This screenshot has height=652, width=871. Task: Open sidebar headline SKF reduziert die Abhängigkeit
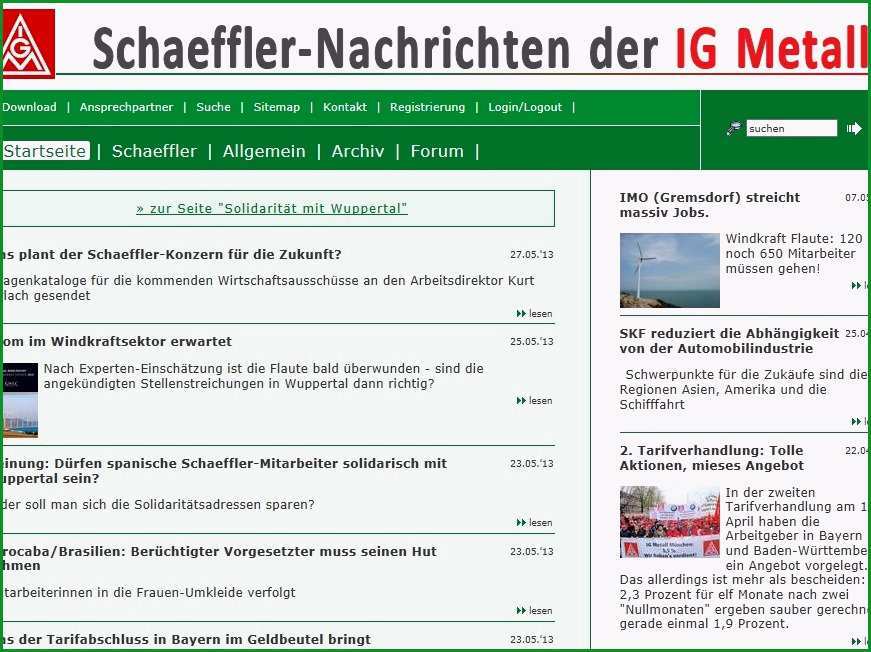[x=729, y=341]
